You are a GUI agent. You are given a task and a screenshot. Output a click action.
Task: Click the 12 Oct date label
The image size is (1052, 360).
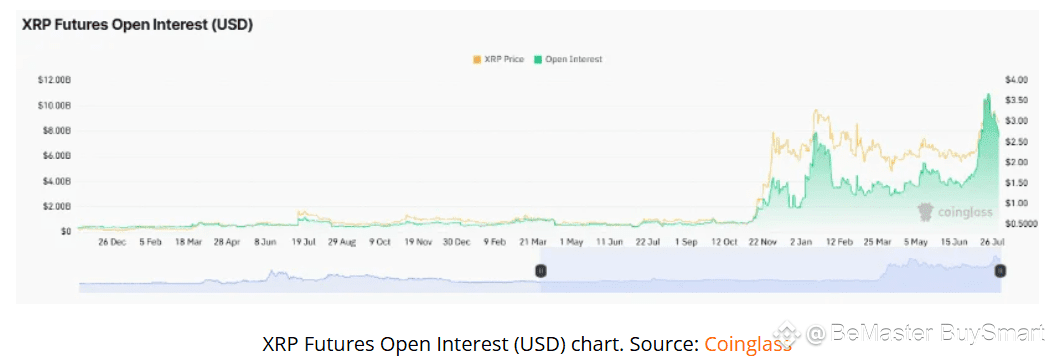(725, 241)
